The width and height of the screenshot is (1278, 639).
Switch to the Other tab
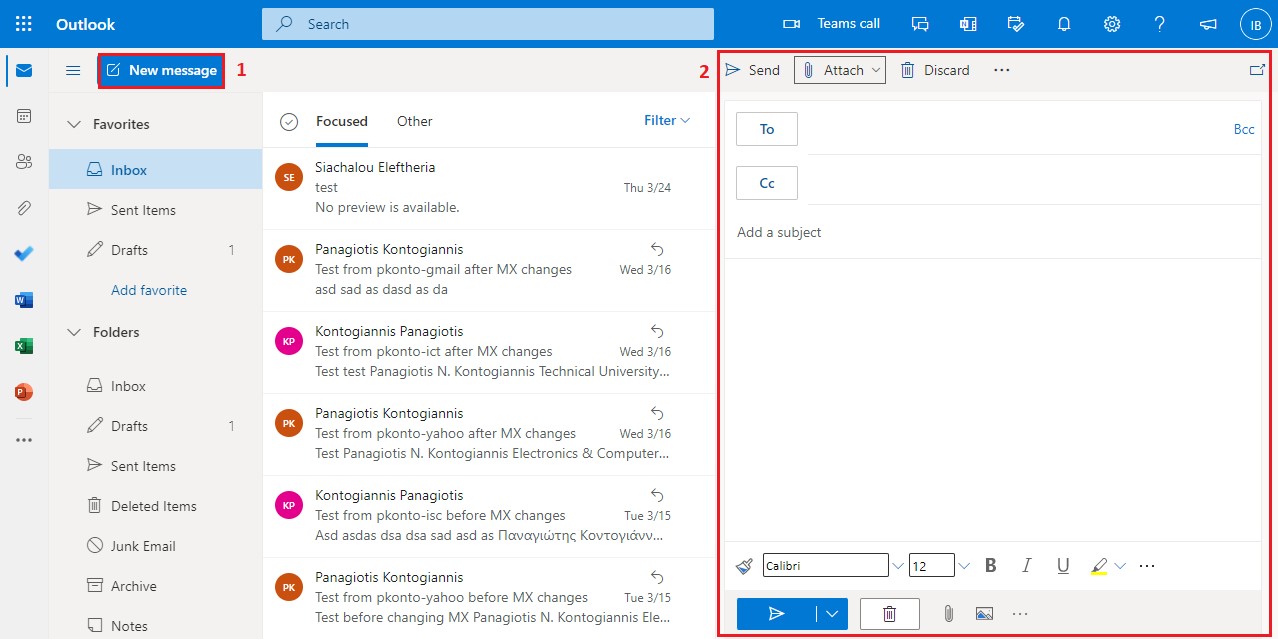coord(414,121)
